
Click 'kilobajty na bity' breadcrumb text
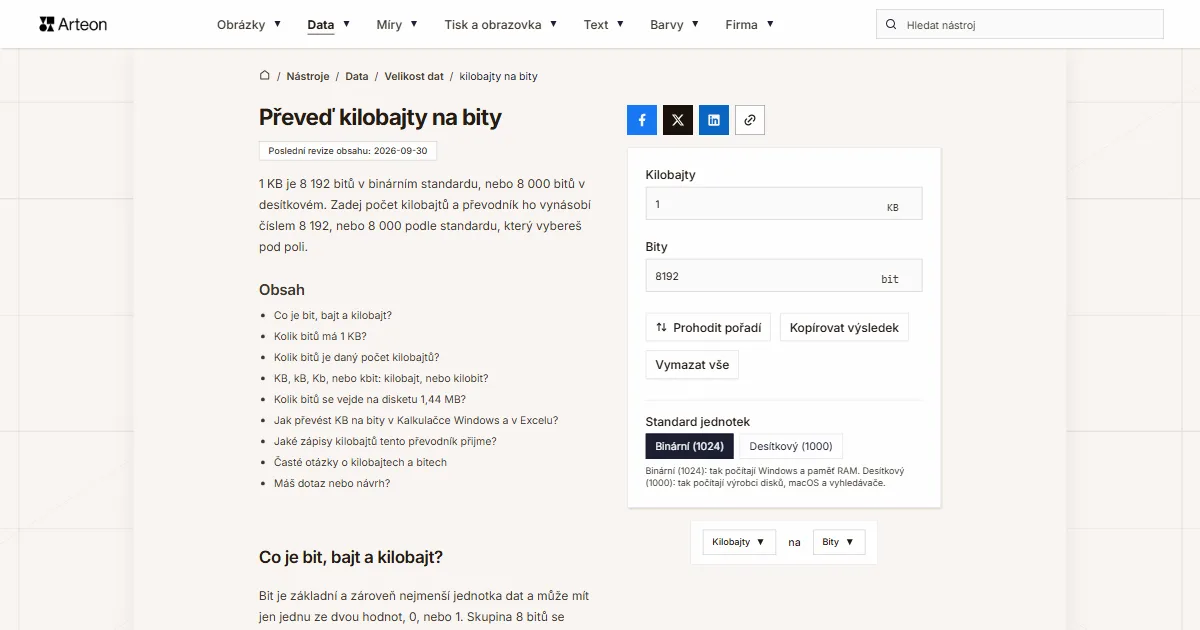498,76
